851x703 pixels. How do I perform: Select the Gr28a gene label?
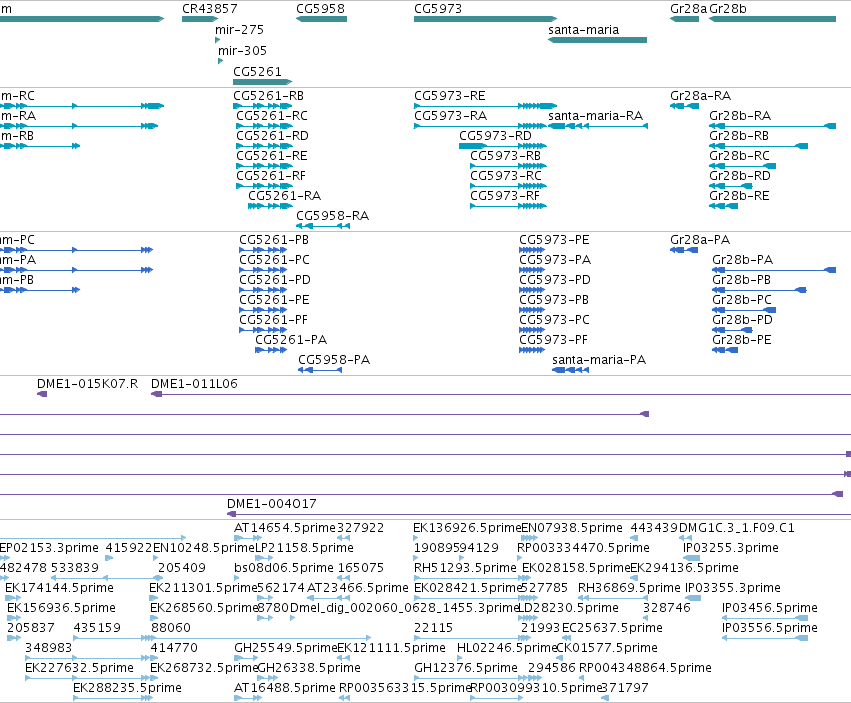[689, 9]
